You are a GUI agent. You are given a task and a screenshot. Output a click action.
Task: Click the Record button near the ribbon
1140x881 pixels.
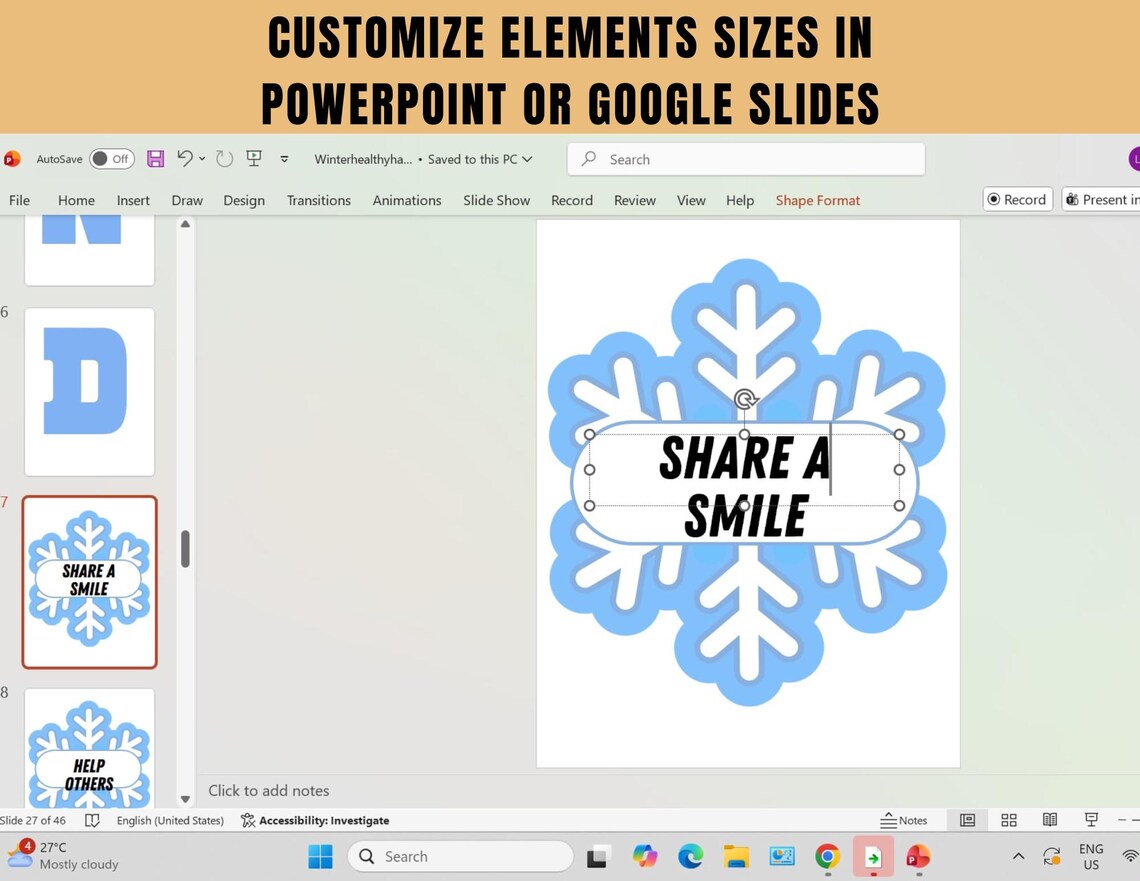click(1017, 199)
